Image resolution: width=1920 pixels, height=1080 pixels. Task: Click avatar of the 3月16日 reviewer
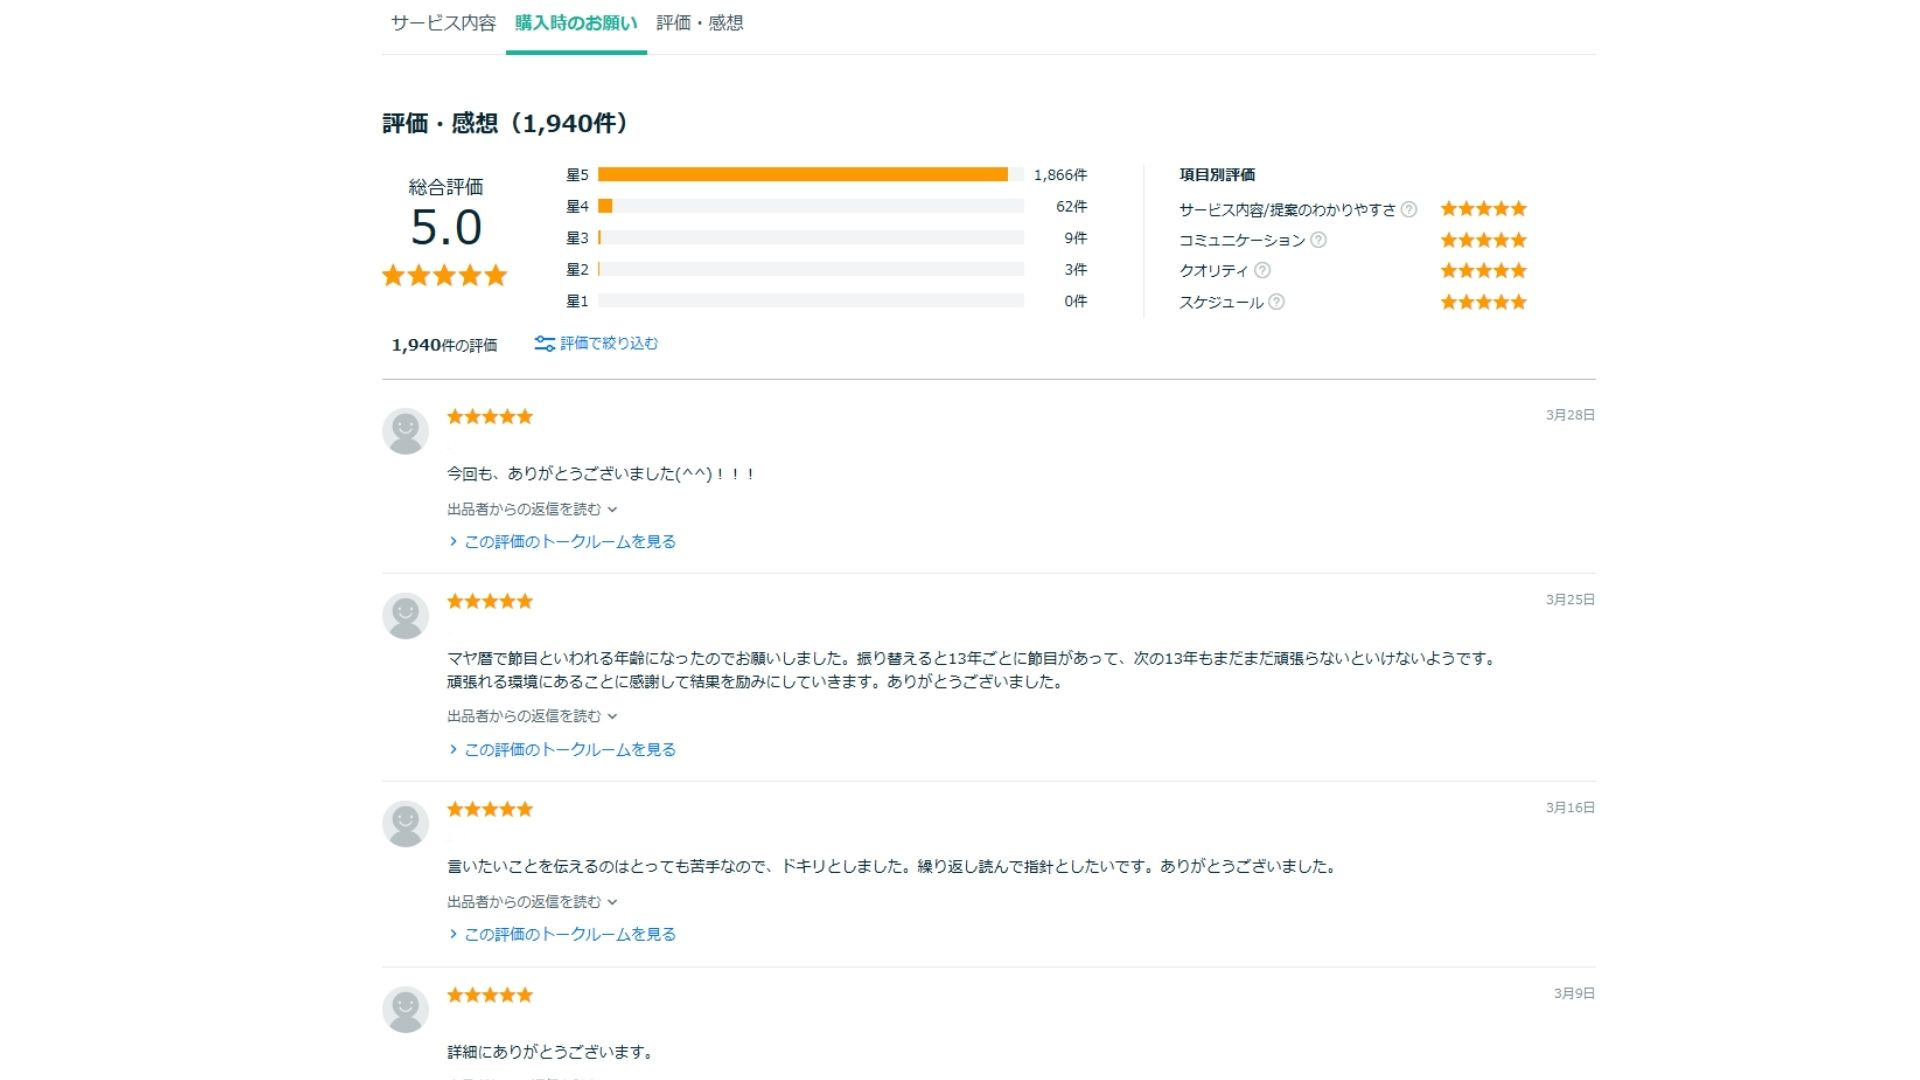(x=405, y=824)
